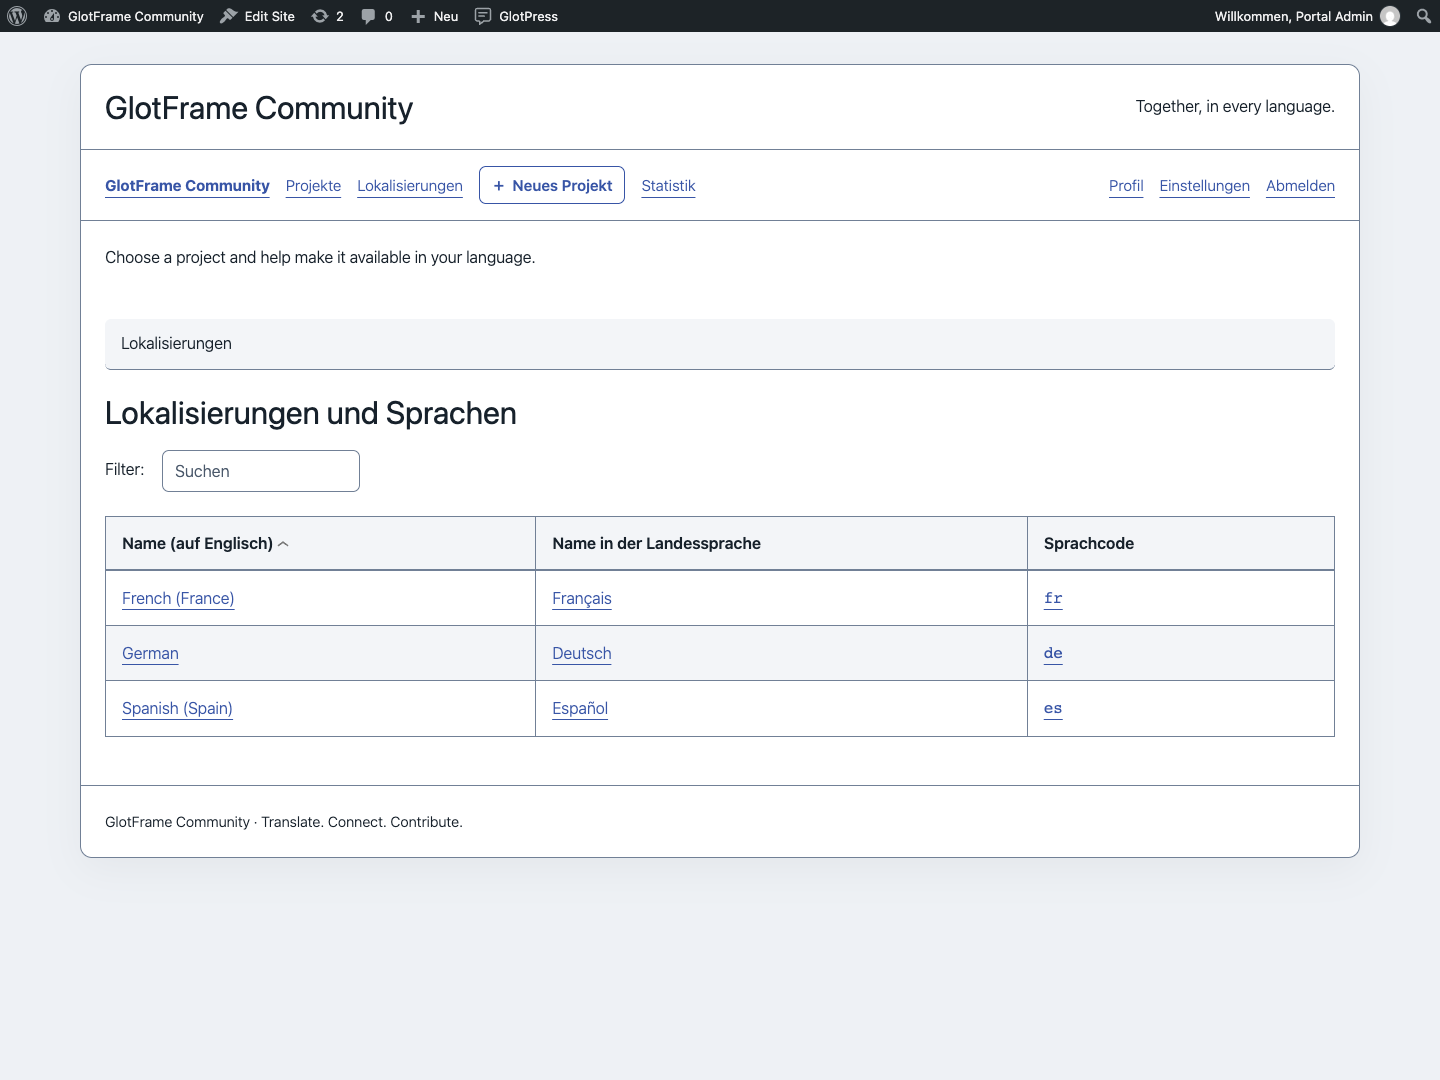Click the tagline Together, in every language.
This screenshot has height=1080, width=1440.
(1235, 107)
